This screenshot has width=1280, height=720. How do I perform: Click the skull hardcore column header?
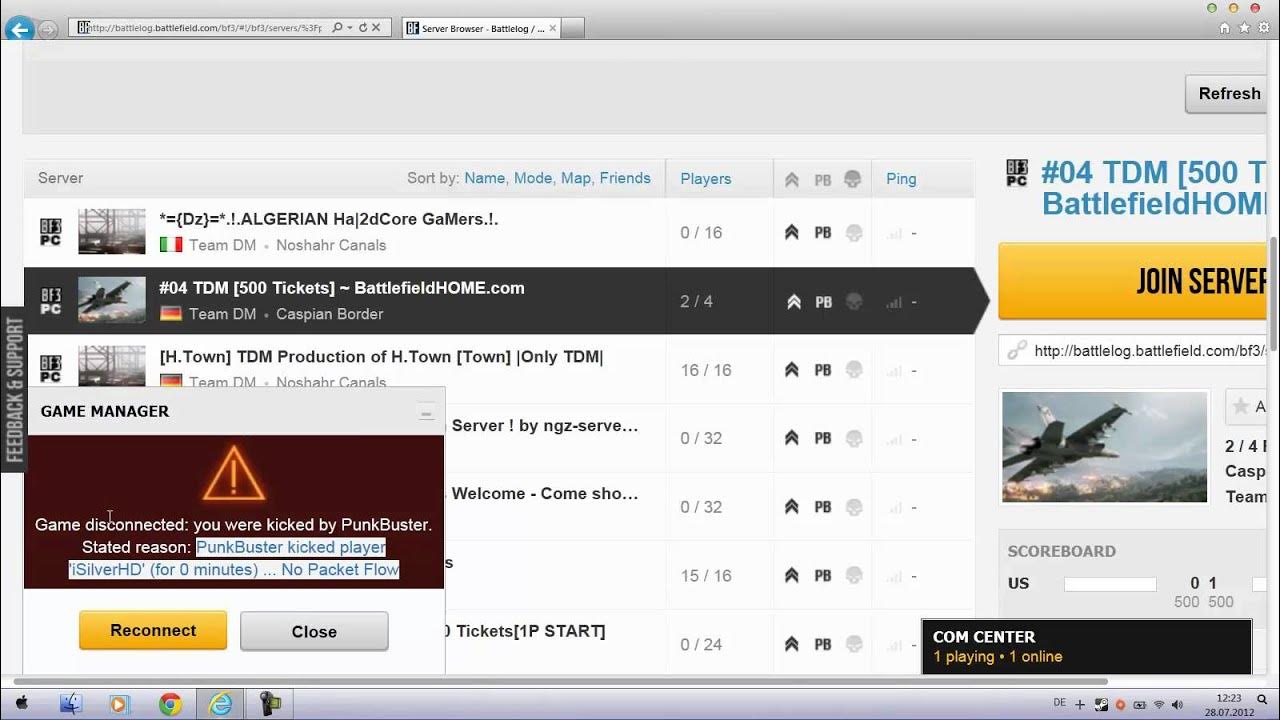852,179
